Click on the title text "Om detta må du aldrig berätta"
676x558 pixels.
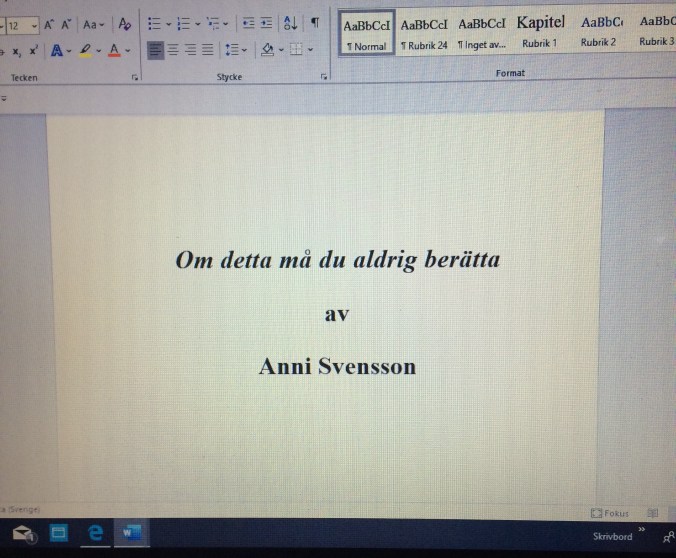coord(338,260)
